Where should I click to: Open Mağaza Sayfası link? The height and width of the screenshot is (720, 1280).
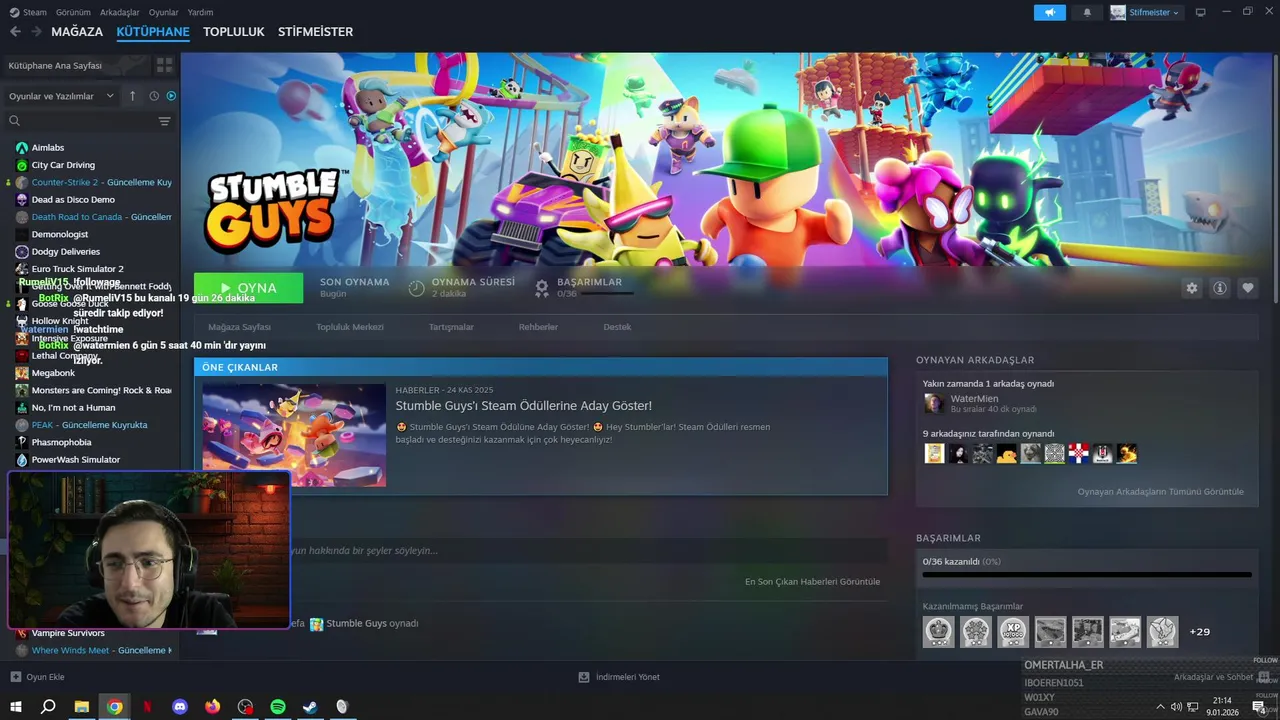239,327
